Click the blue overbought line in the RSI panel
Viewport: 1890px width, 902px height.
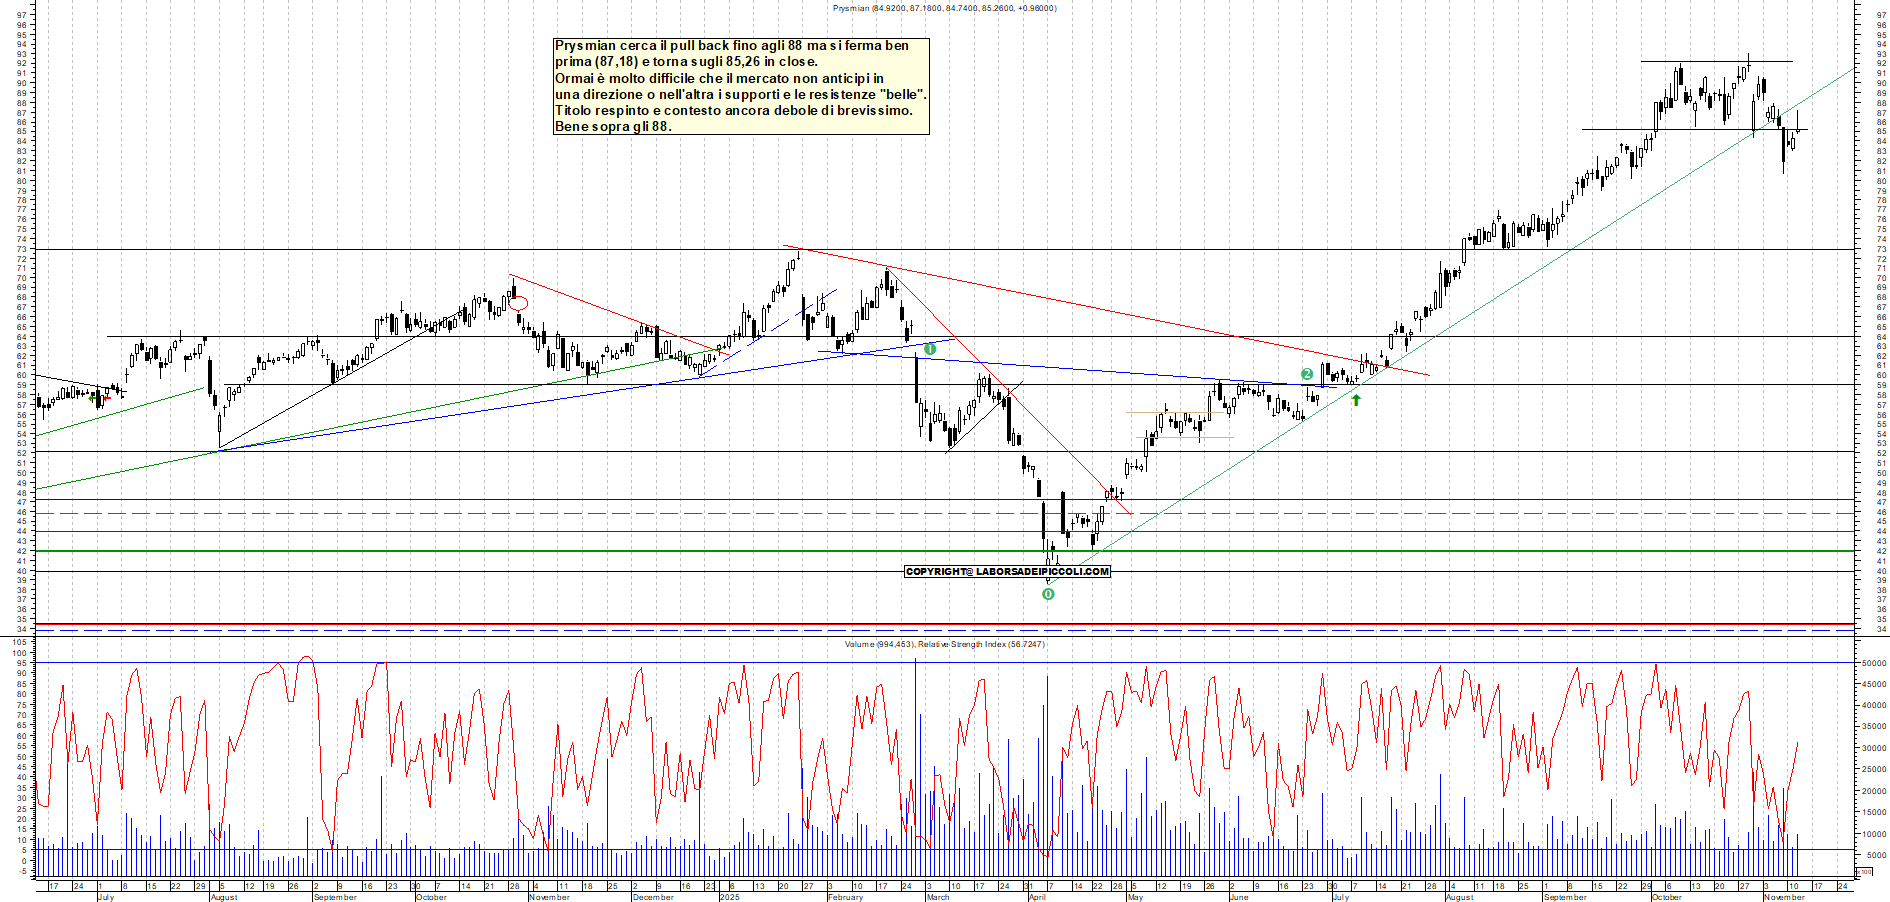click(x=800, y=661)
